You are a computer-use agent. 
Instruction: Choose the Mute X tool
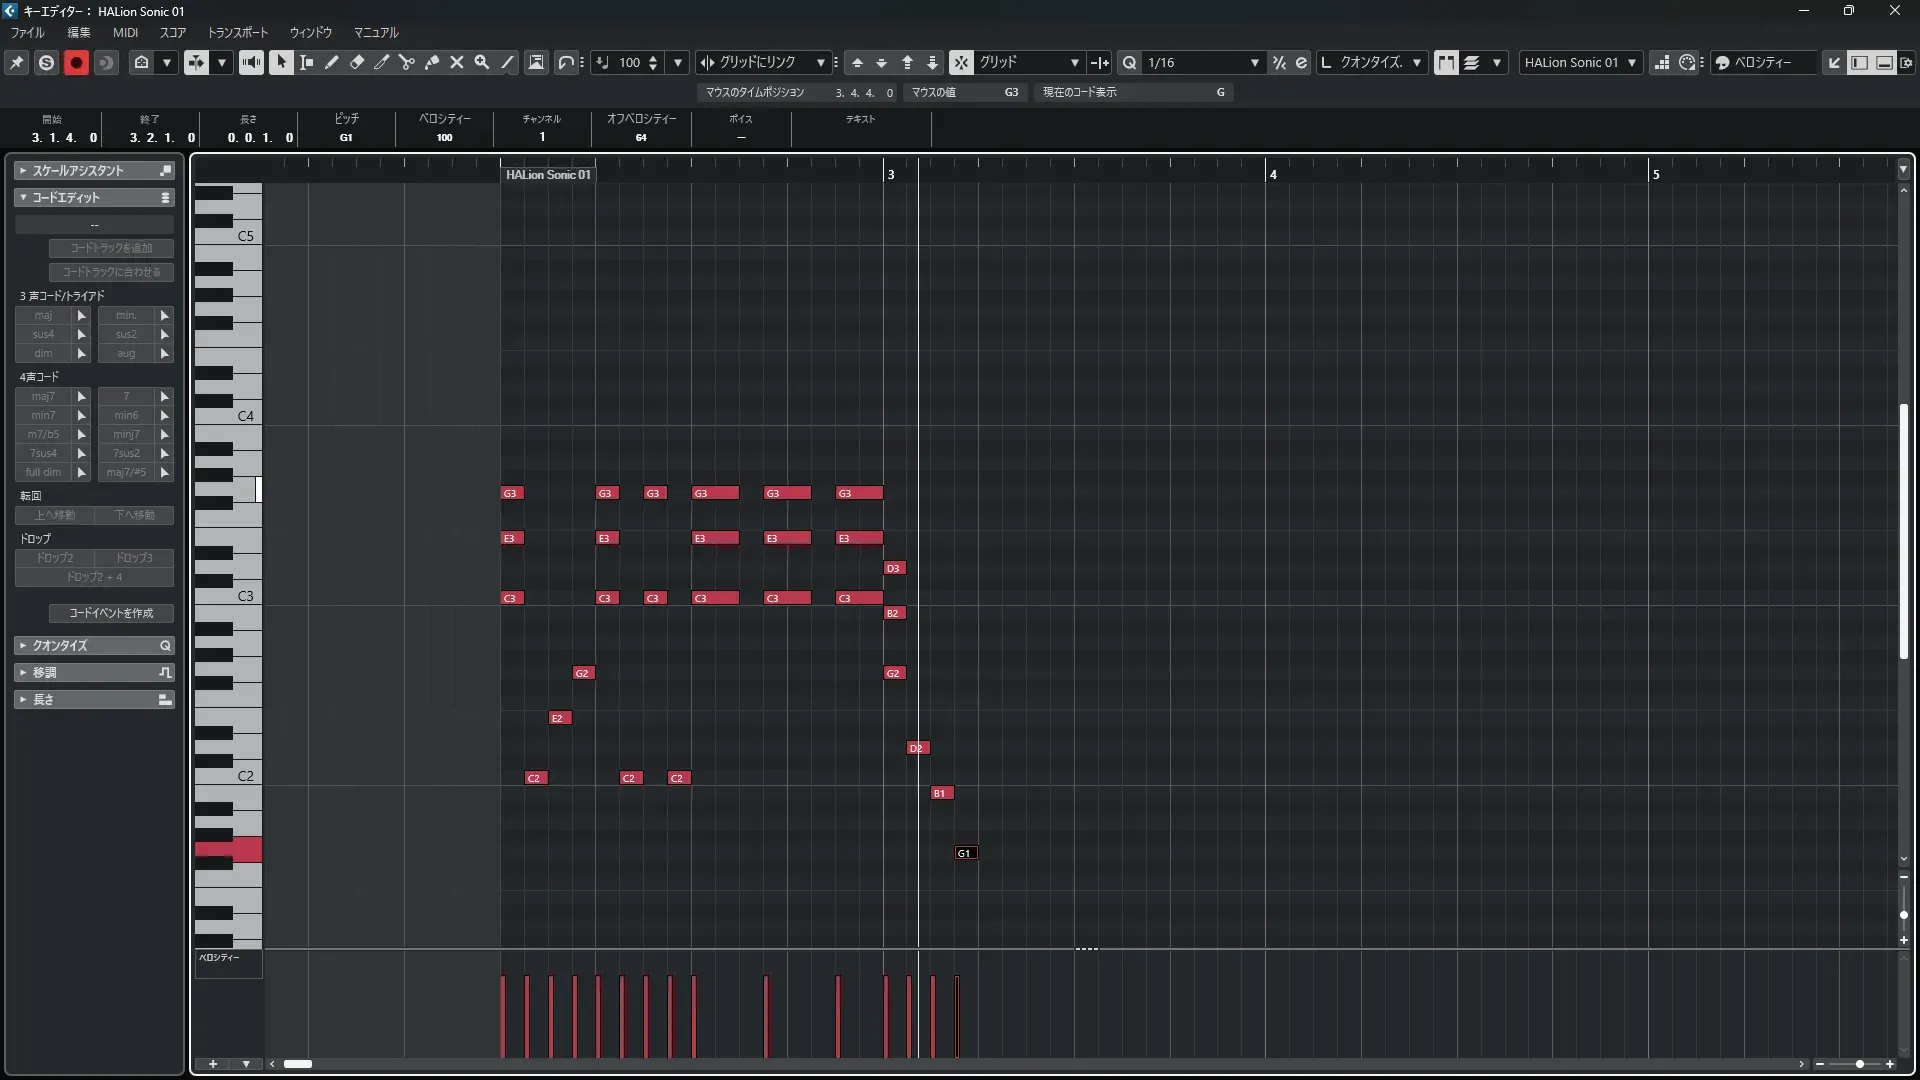[x=457, y=62]
